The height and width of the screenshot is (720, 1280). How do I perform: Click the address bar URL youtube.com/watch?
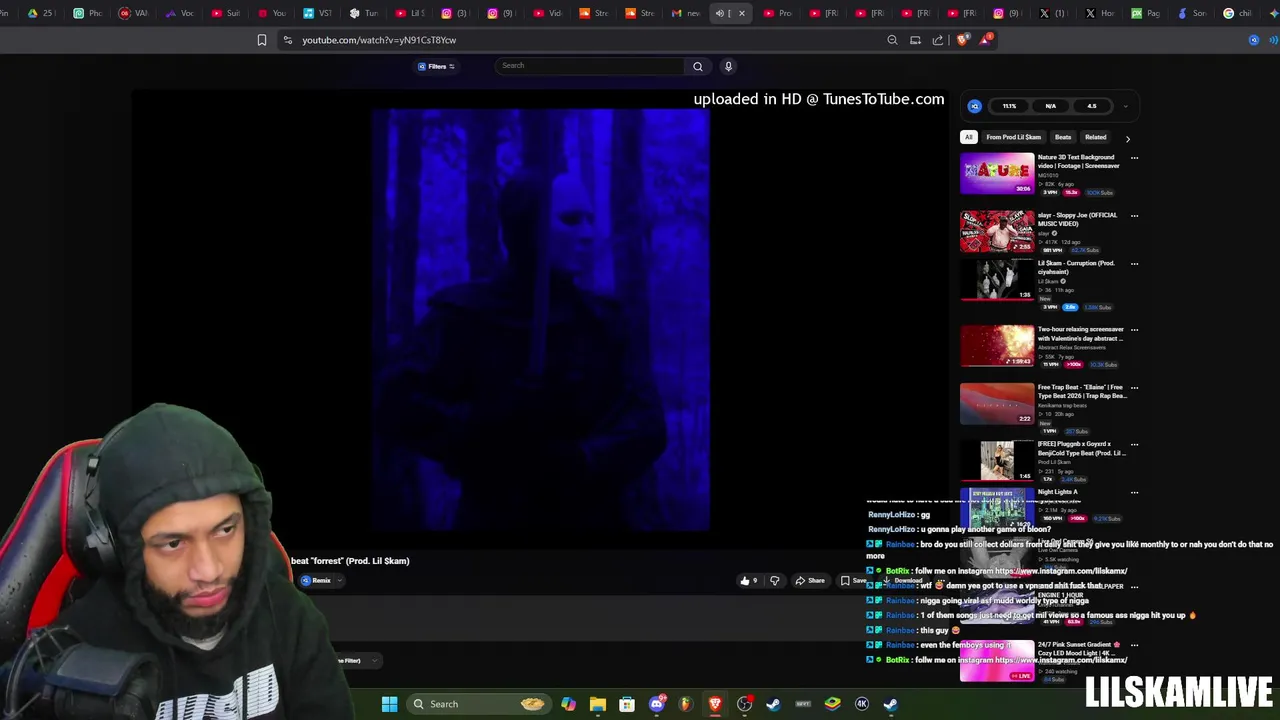tap(379, 40)
